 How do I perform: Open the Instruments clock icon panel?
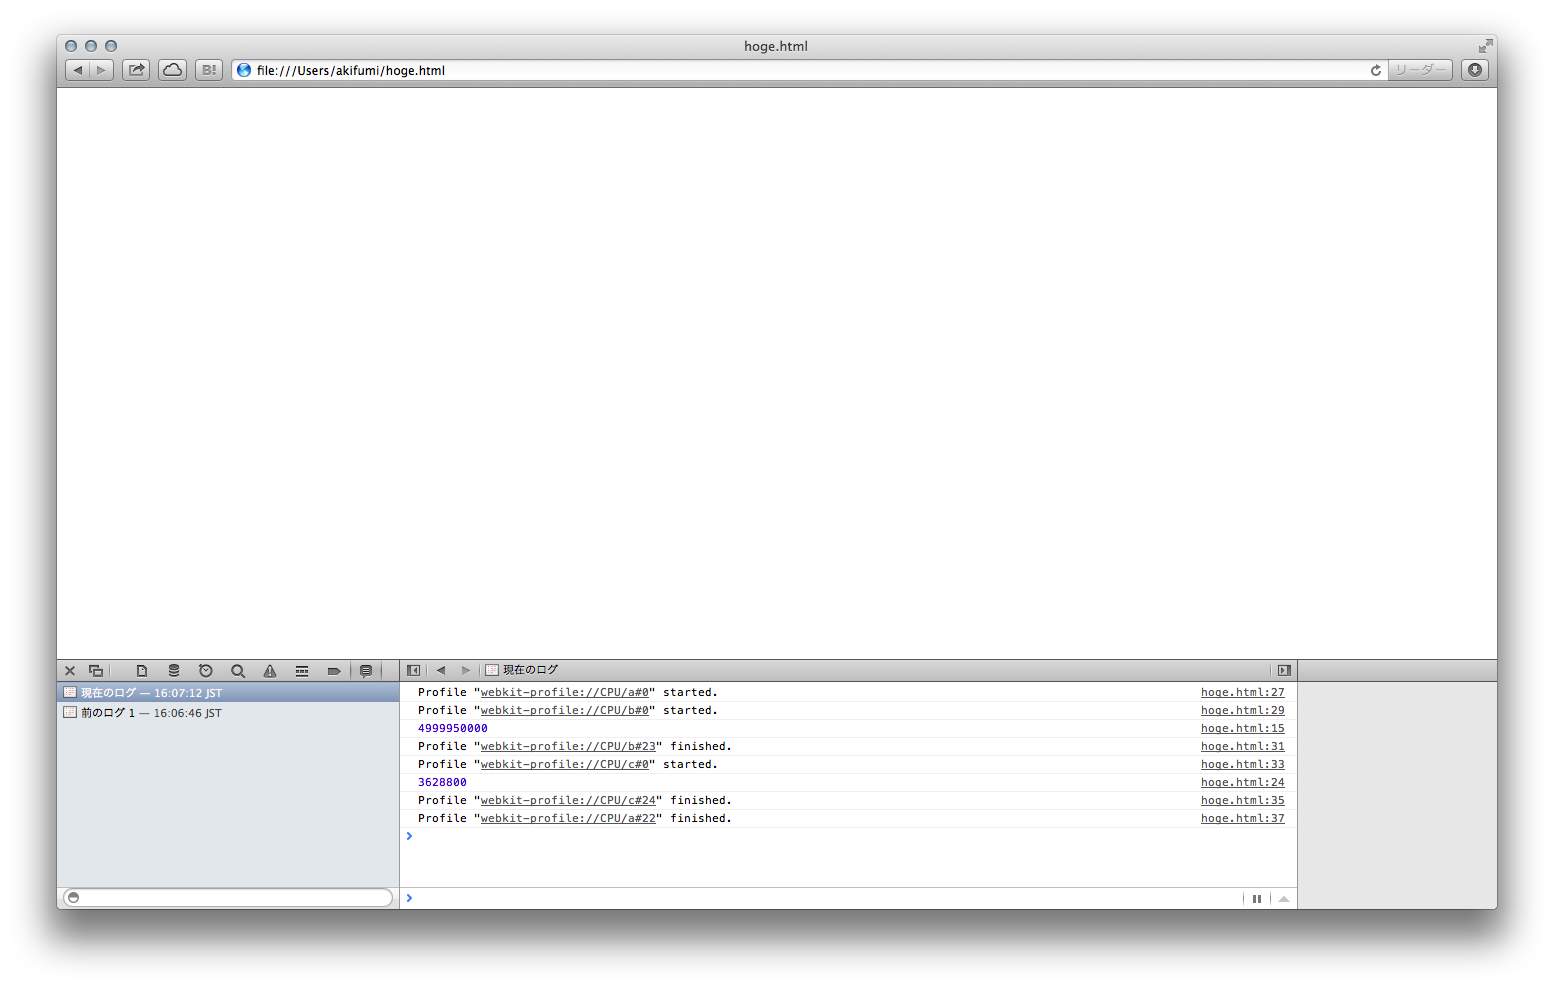[x=206, y=671]
